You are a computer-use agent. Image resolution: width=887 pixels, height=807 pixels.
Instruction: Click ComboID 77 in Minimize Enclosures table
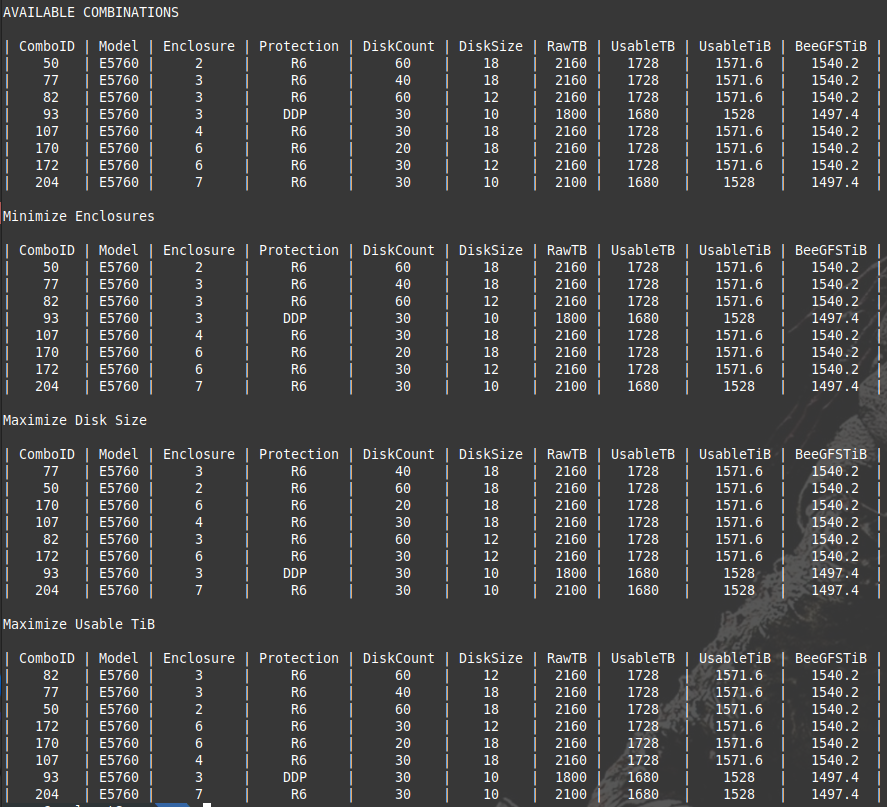pyautogui.click(x=51, y=284)
